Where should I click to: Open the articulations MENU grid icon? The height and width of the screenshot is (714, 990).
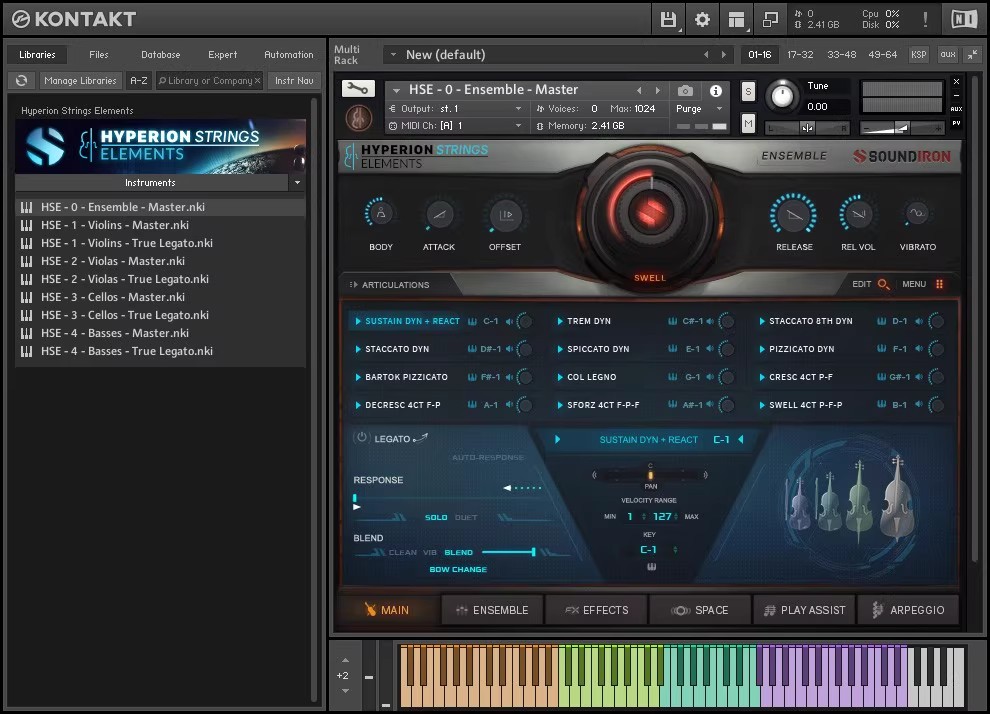tap(939, 285)
